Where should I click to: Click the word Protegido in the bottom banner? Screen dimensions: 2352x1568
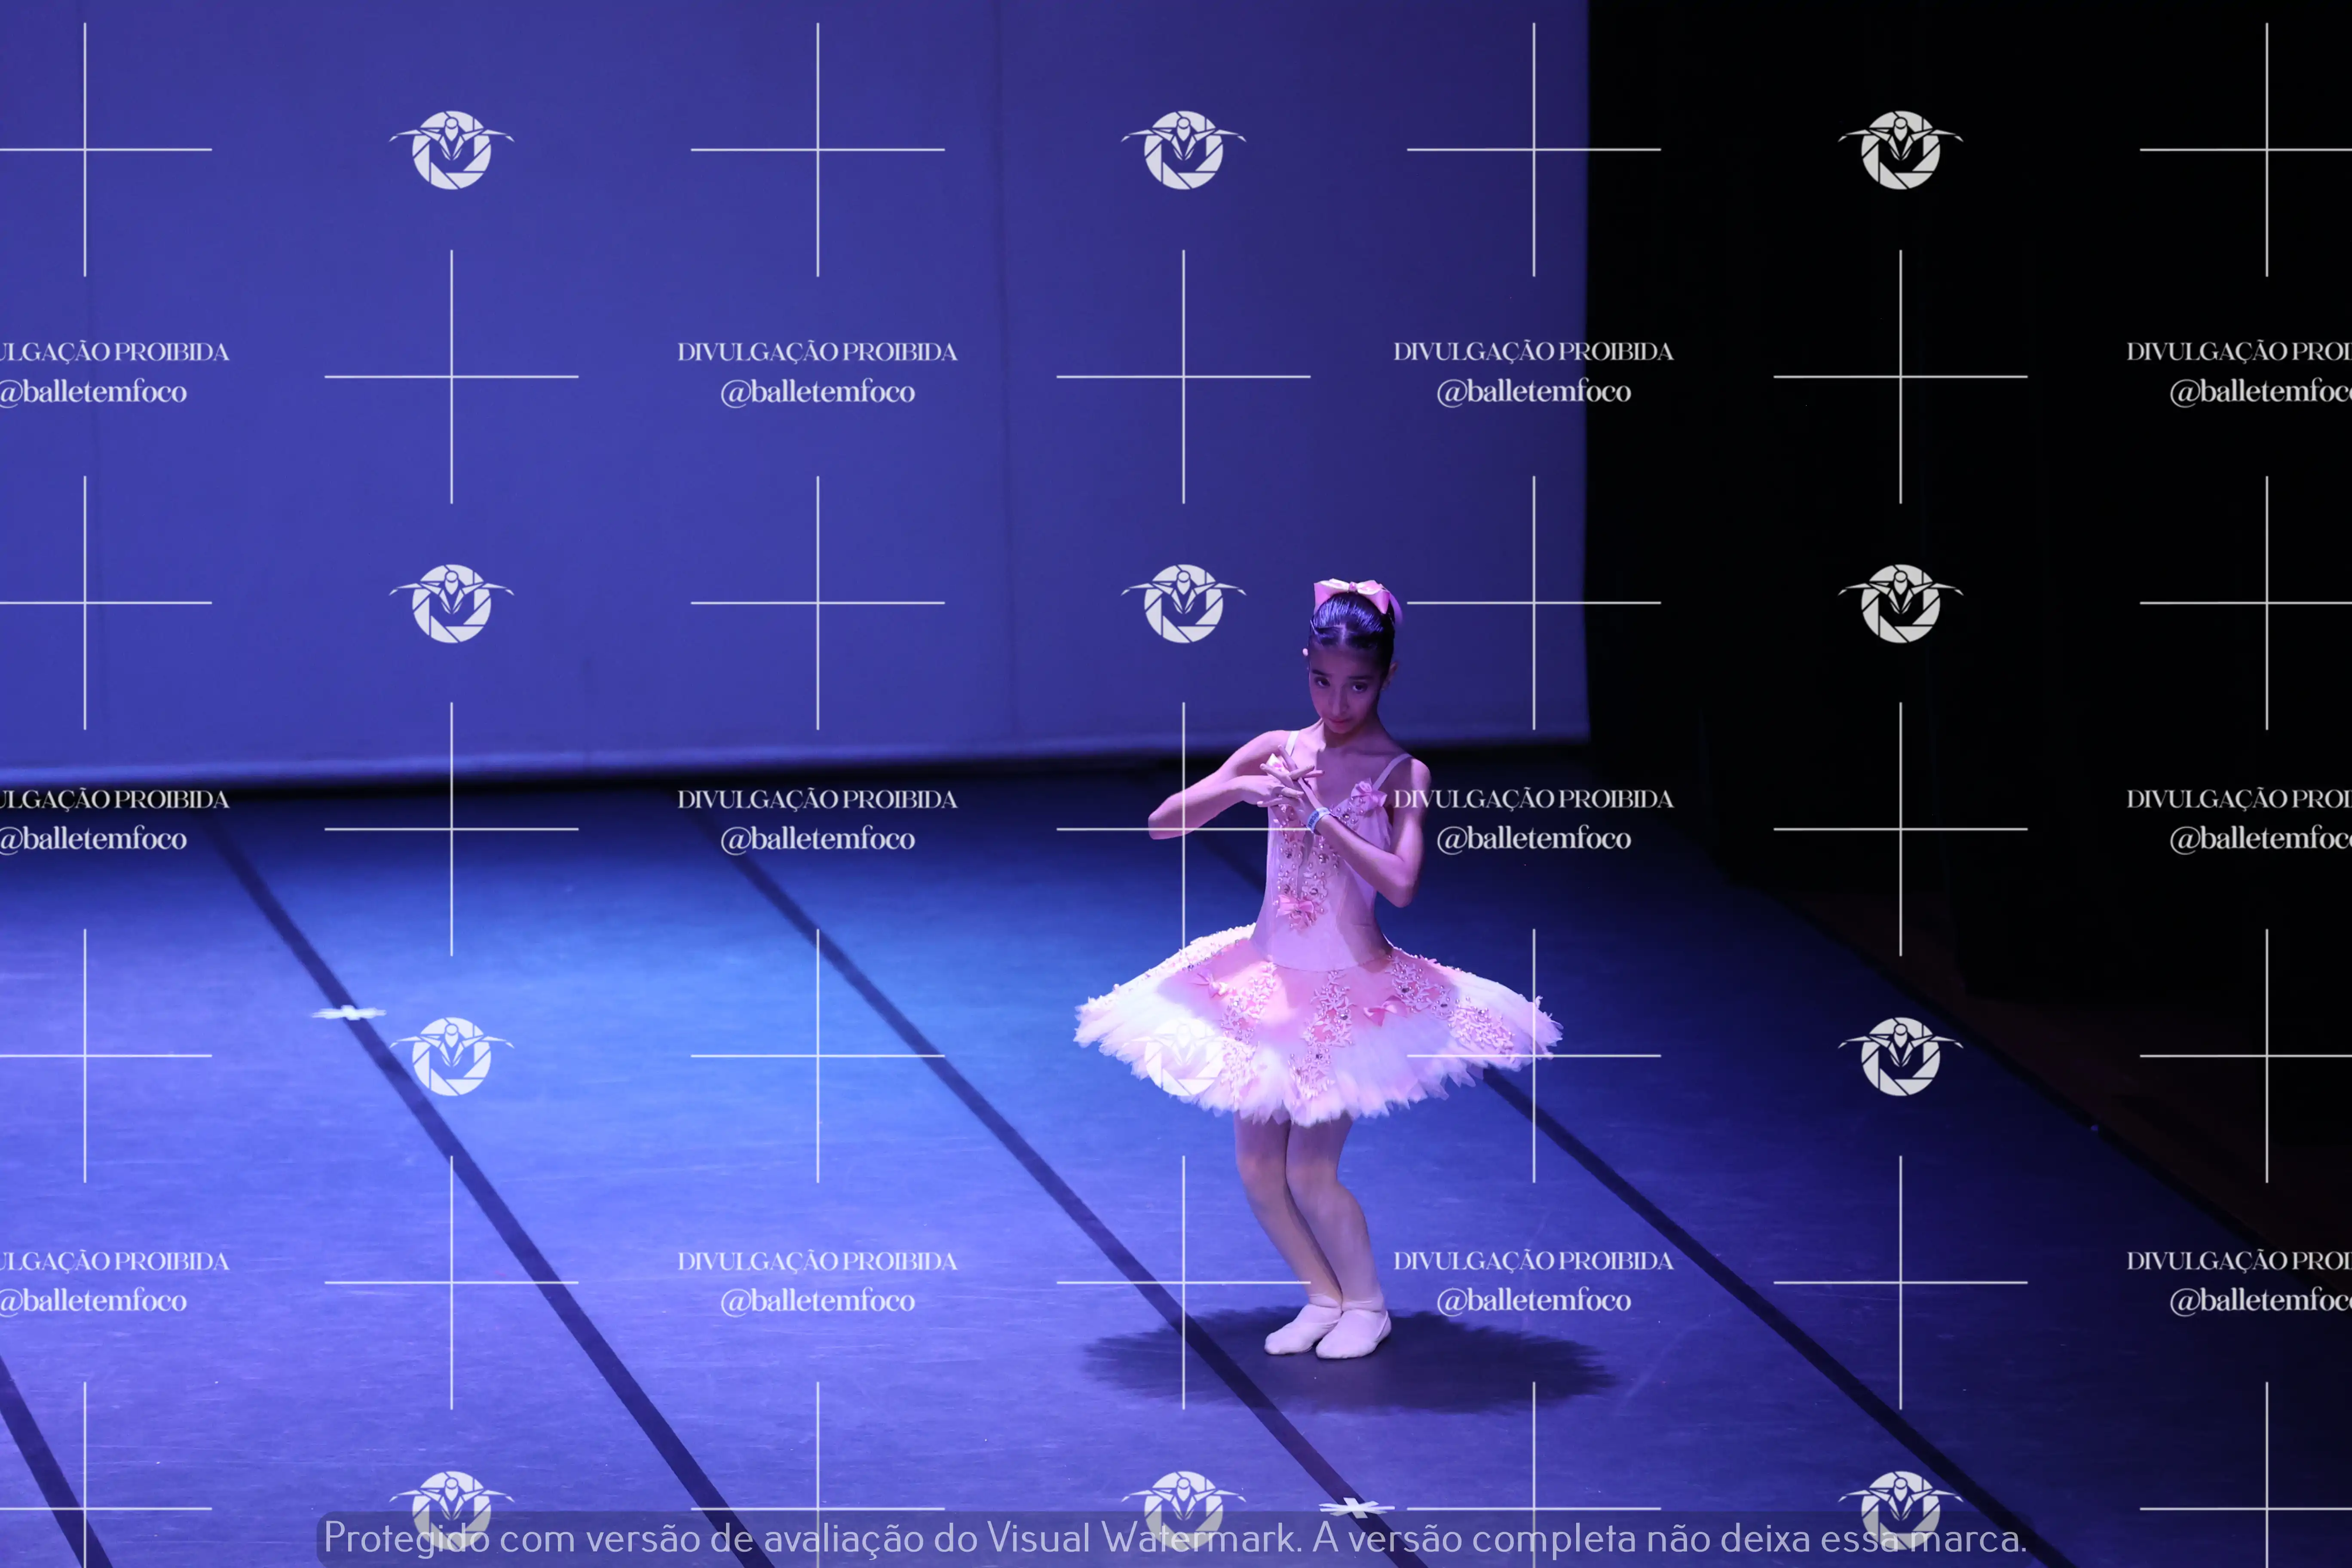click(406, 1538)
